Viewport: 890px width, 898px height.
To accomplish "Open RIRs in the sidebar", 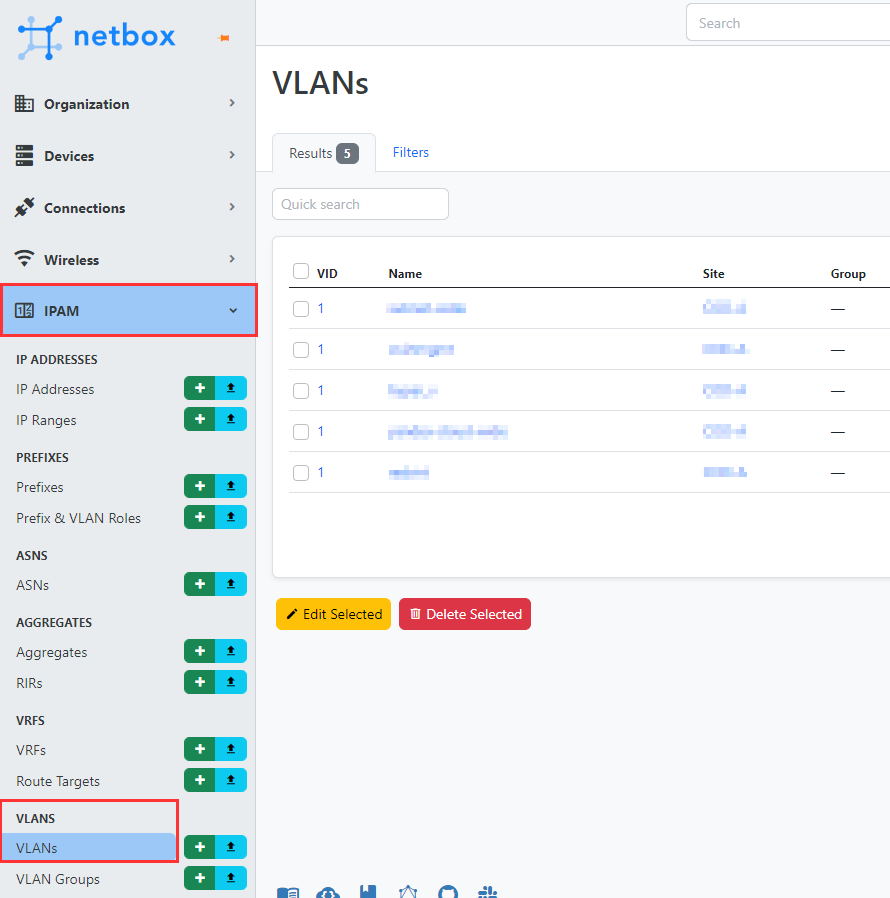I will [x=29, y=683].
